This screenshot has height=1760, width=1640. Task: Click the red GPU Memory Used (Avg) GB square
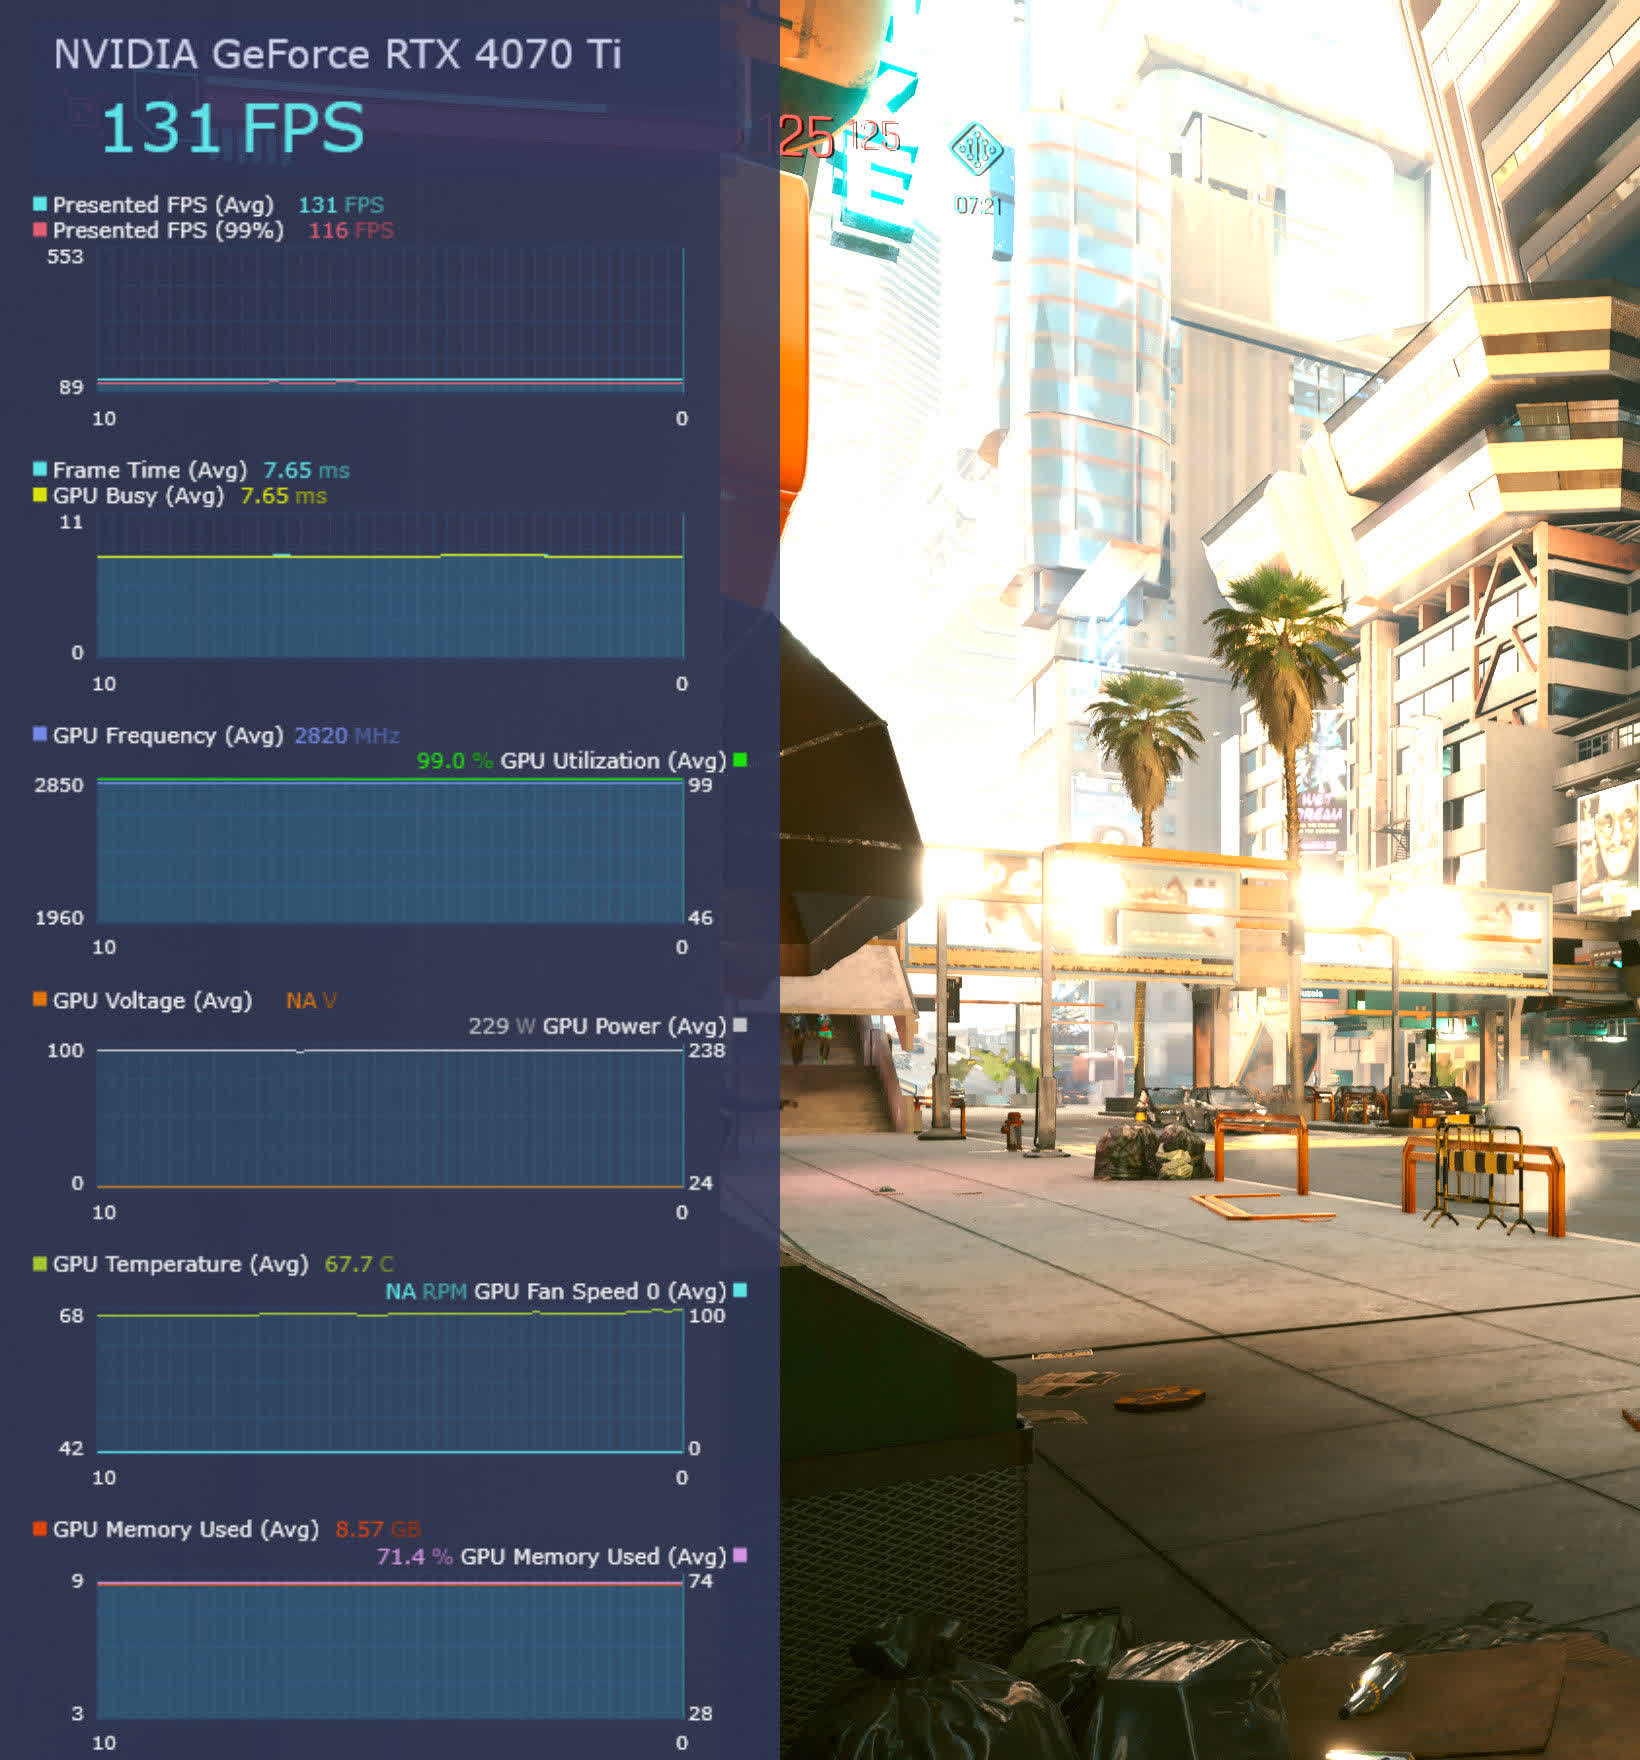[40, 1529]
